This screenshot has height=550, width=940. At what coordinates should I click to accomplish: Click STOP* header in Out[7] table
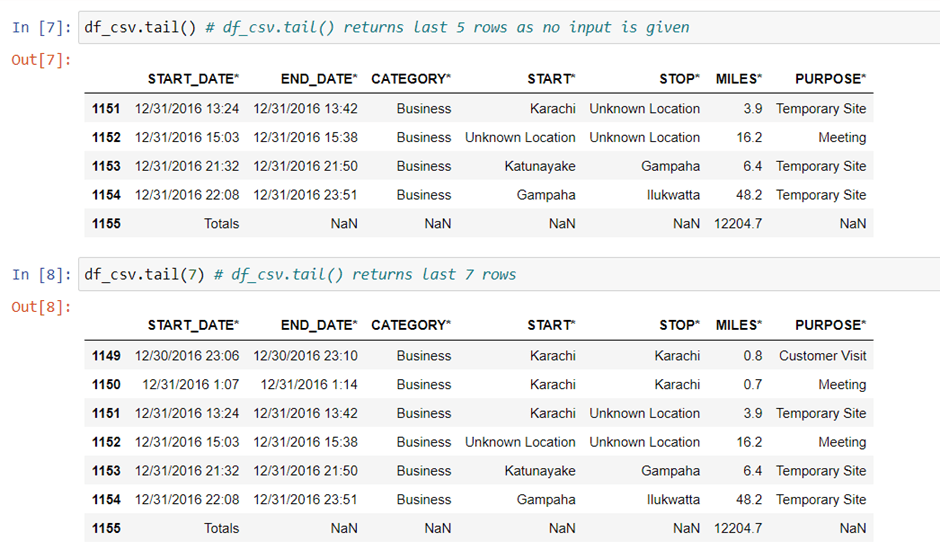click(x=679, y=79)
